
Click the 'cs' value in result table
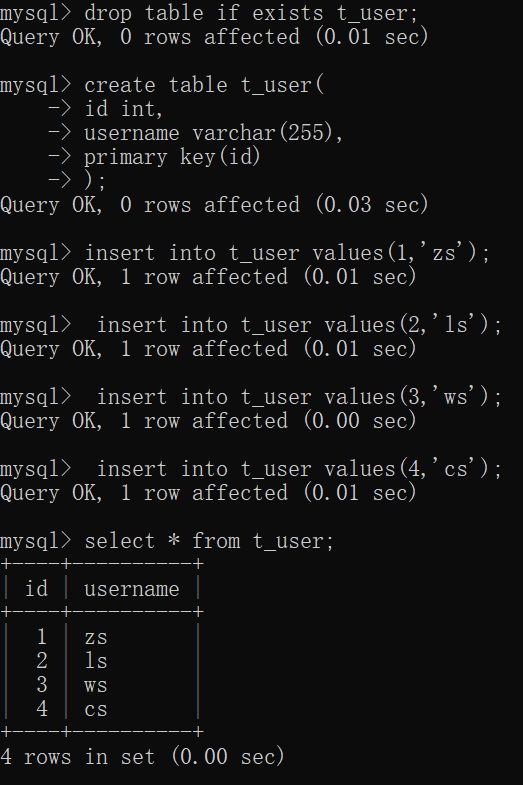coord(96,709)
